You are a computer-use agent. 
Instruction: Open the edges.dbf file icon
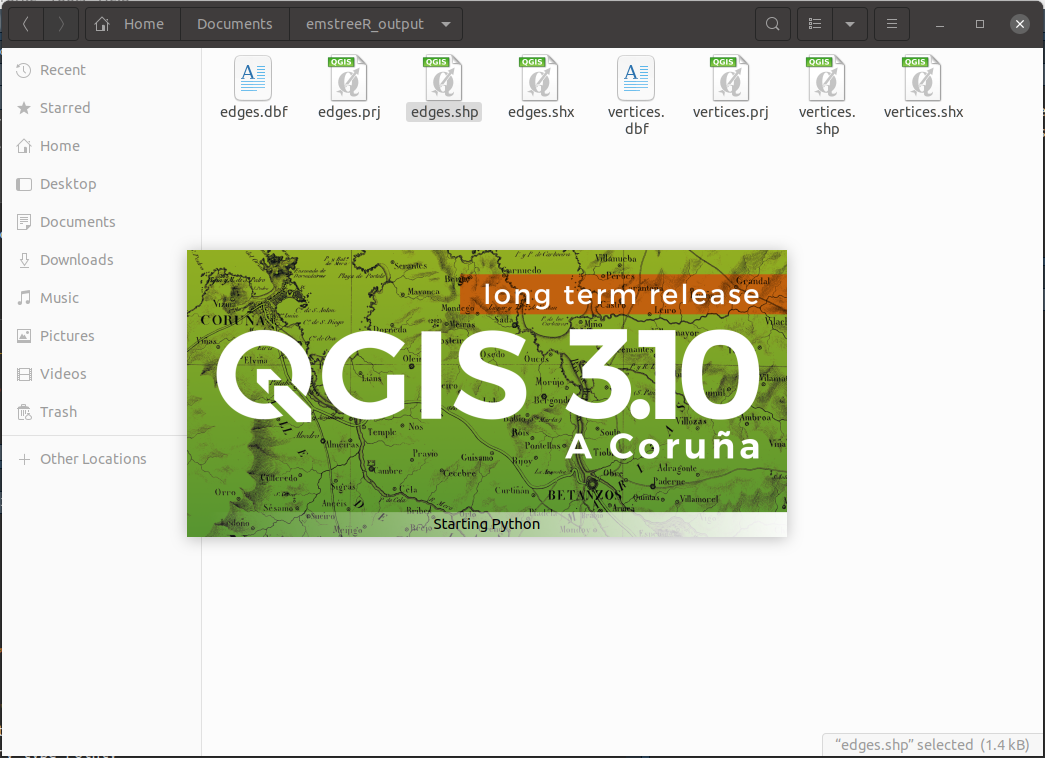pyautogui.click(x=253, y=78)
